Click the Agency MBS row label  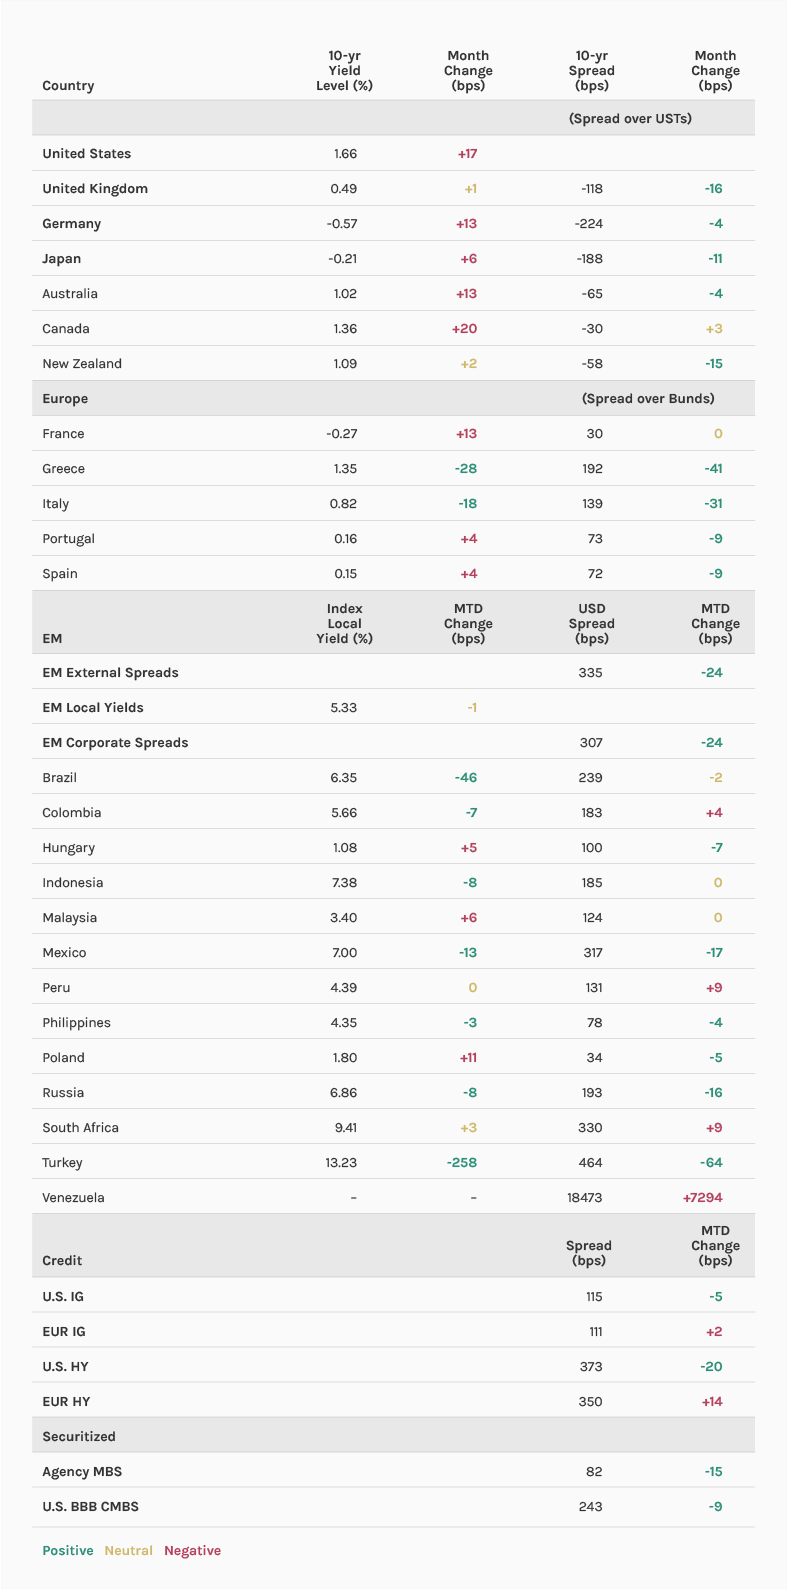pyautogui.click(x=82, y=1472)
